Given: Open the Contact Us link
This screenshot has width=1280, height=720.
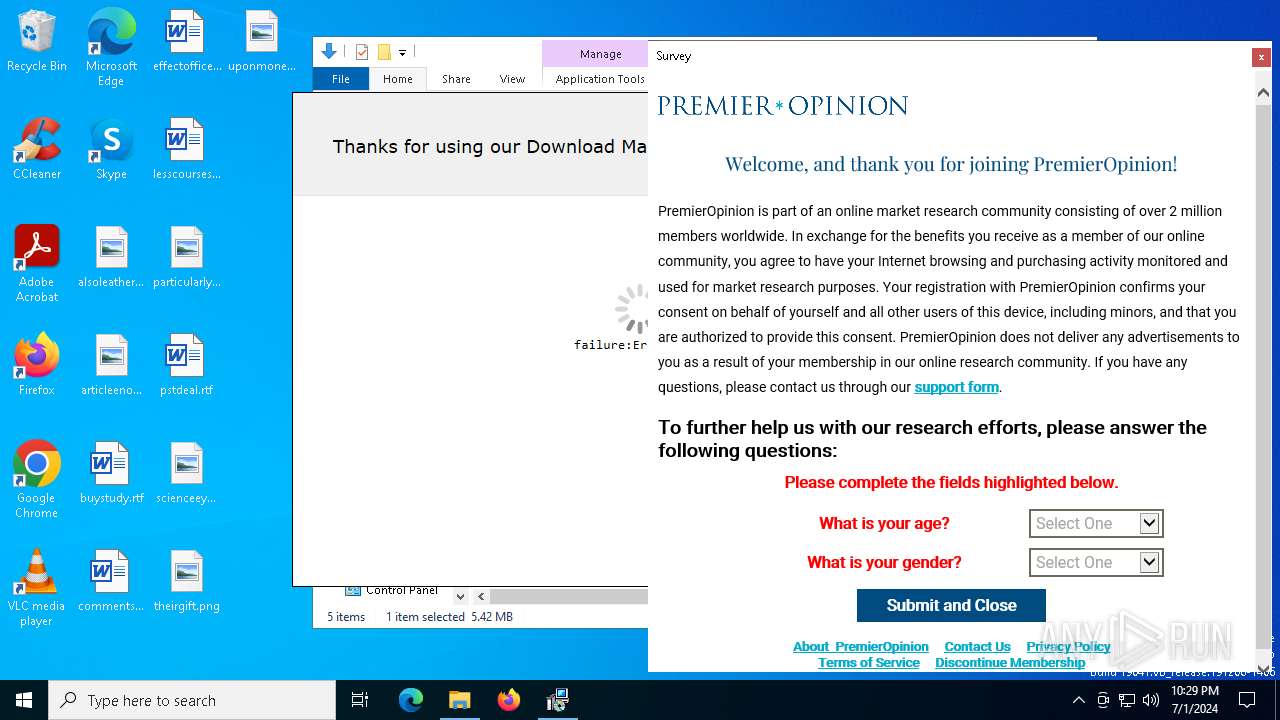Looking at the screenshot, I should (x=977, y=646).
